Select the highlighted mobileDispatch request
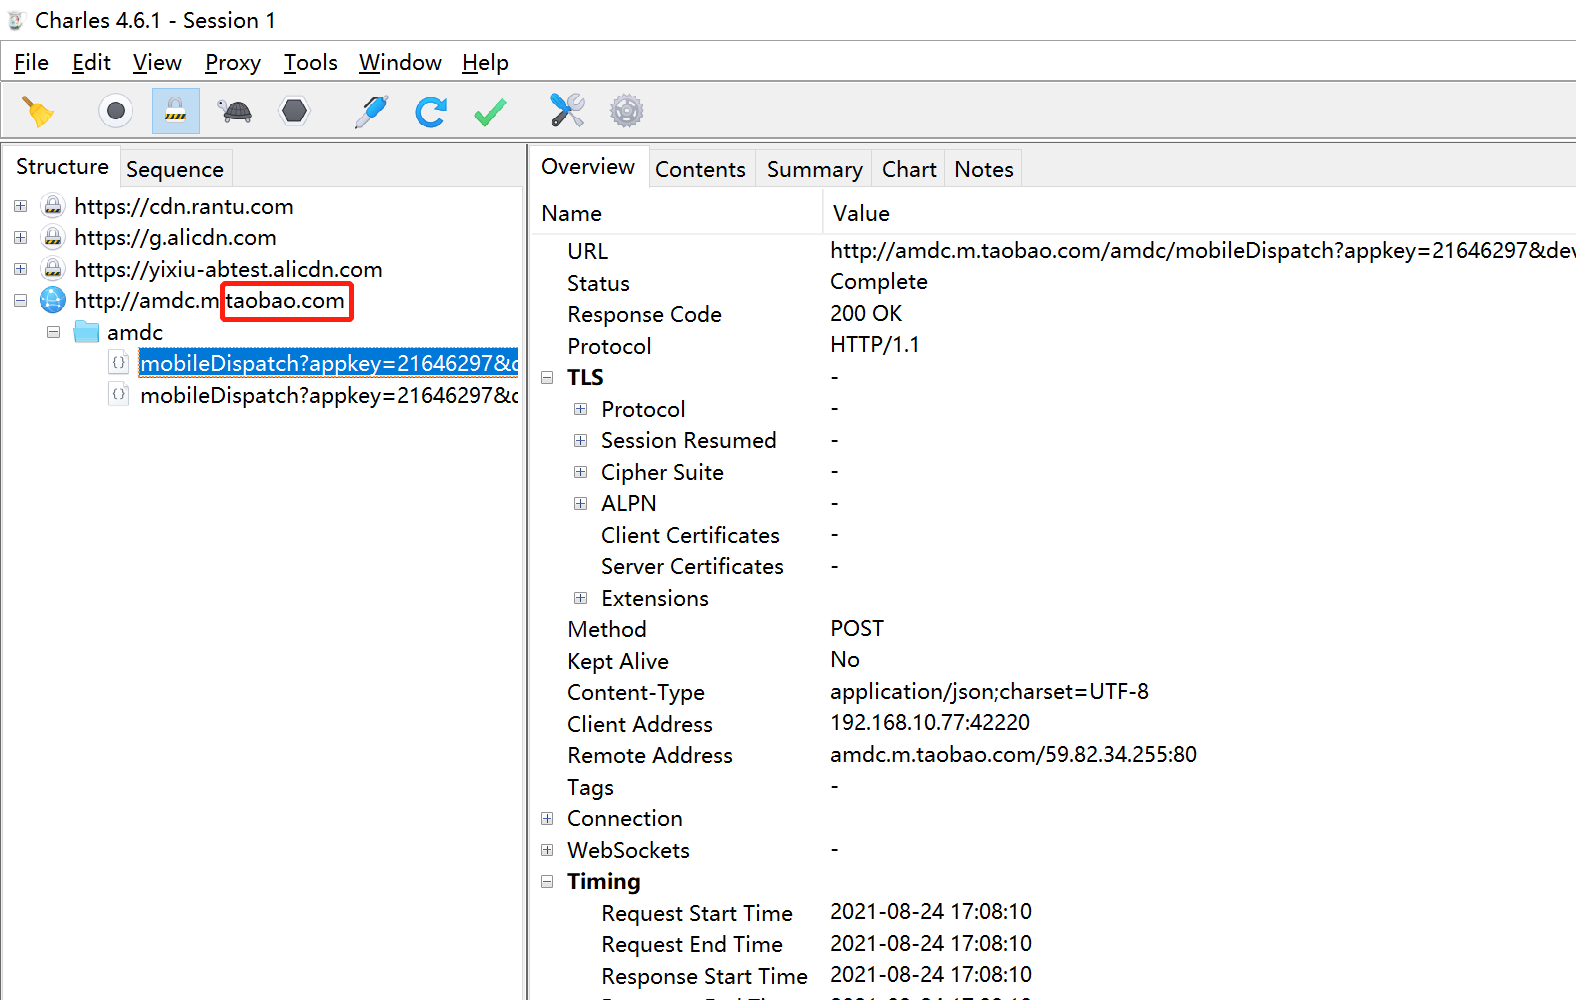The image size is (1576, 1000). pyautogui.click(x=329, y=363)
